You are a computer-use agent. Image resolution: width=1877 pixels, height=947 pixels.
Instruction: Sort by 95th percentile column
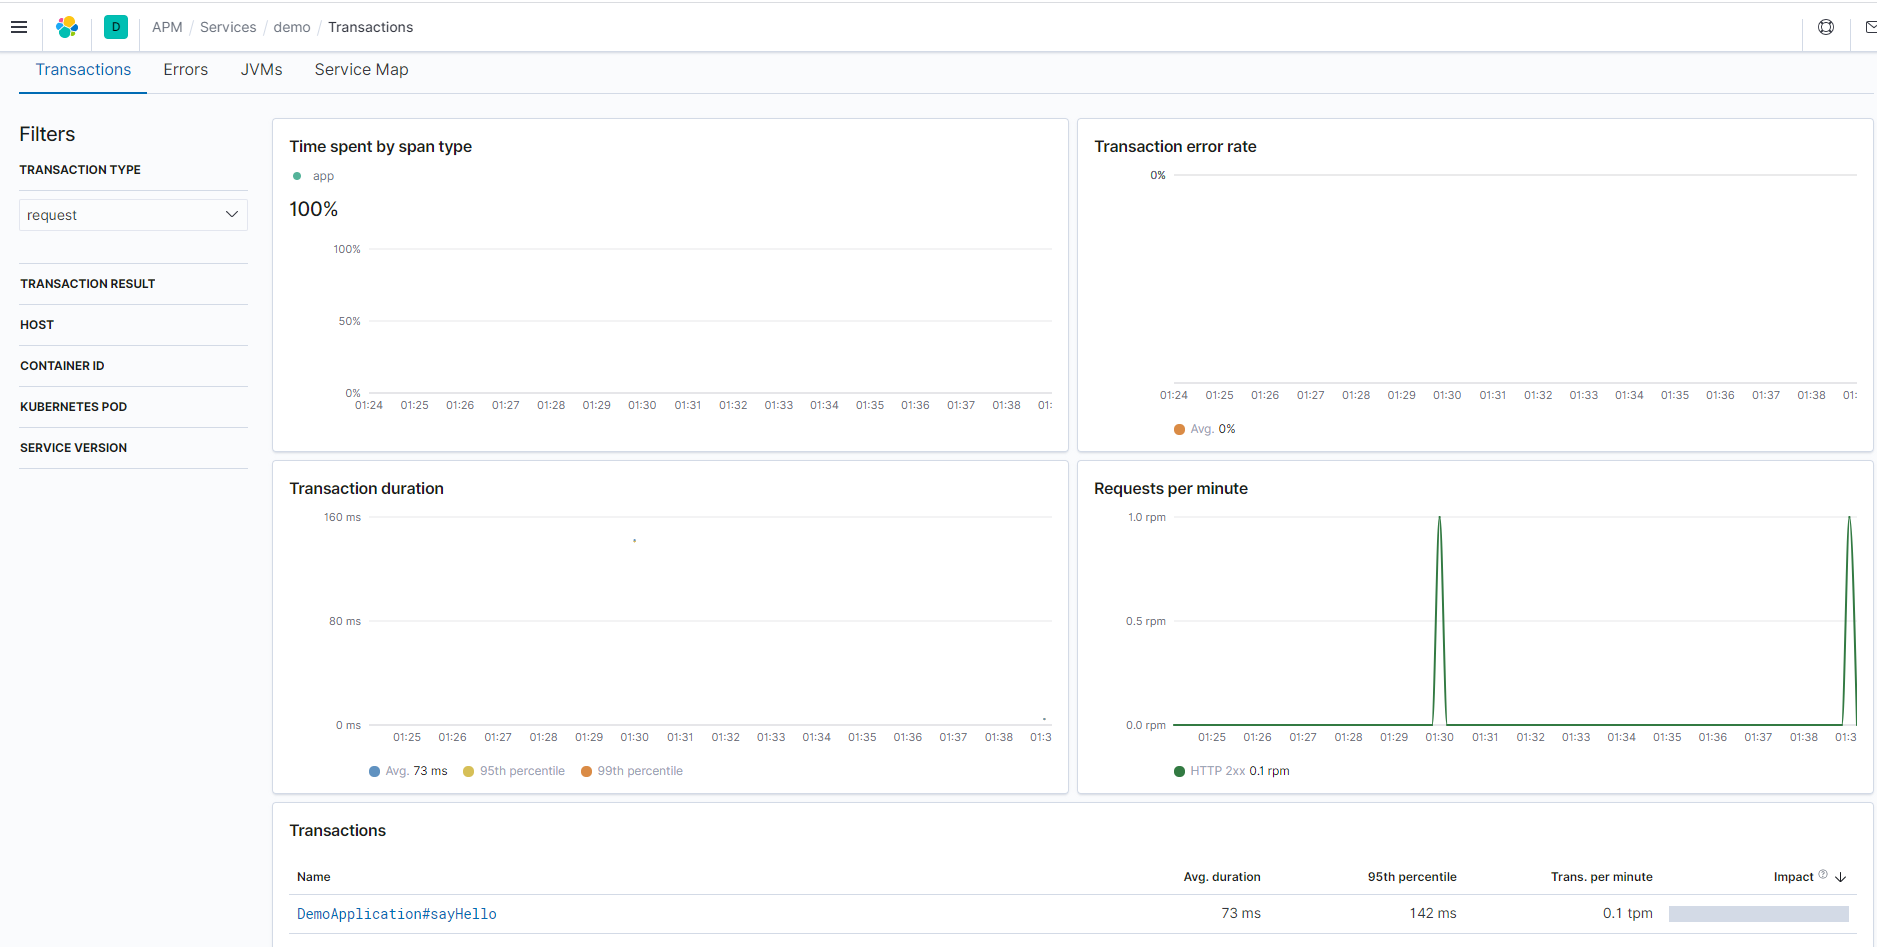[x=1412, y=877]
